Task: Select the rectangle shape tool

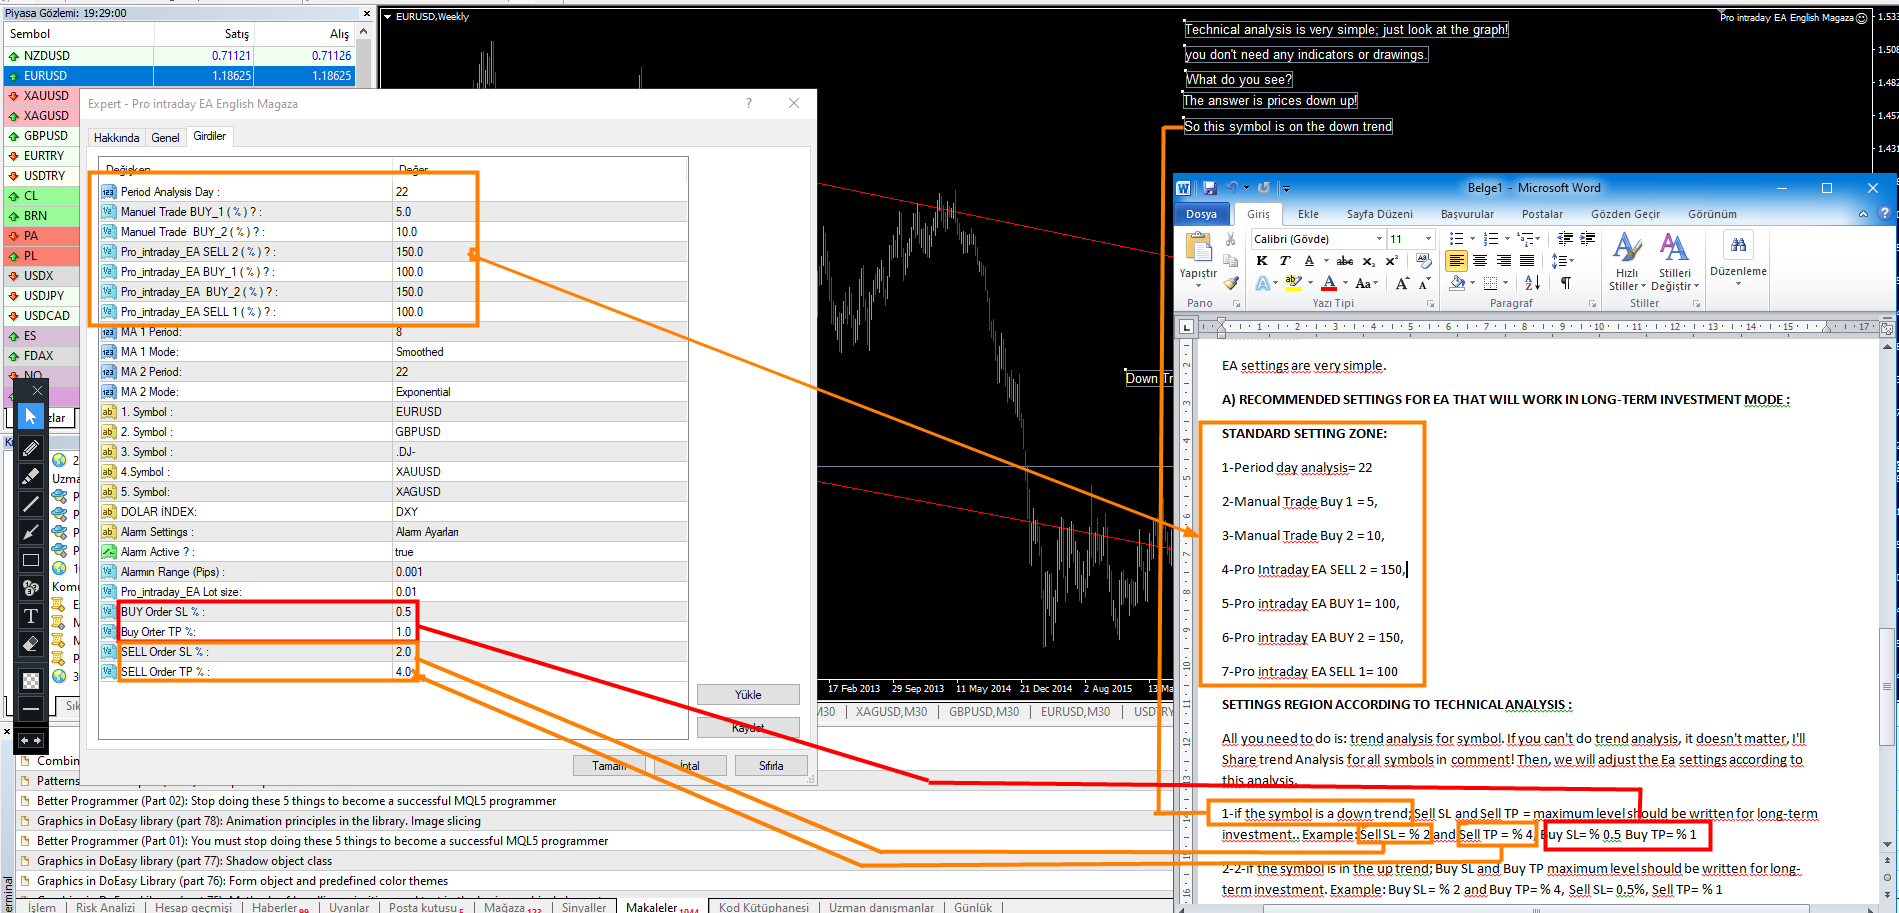Action: point(31,560)
